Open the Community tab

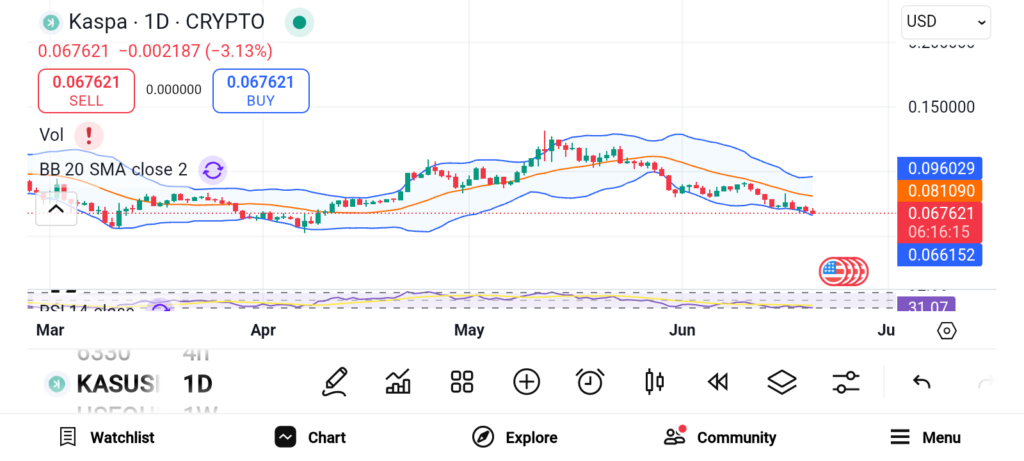coord(720,437)
